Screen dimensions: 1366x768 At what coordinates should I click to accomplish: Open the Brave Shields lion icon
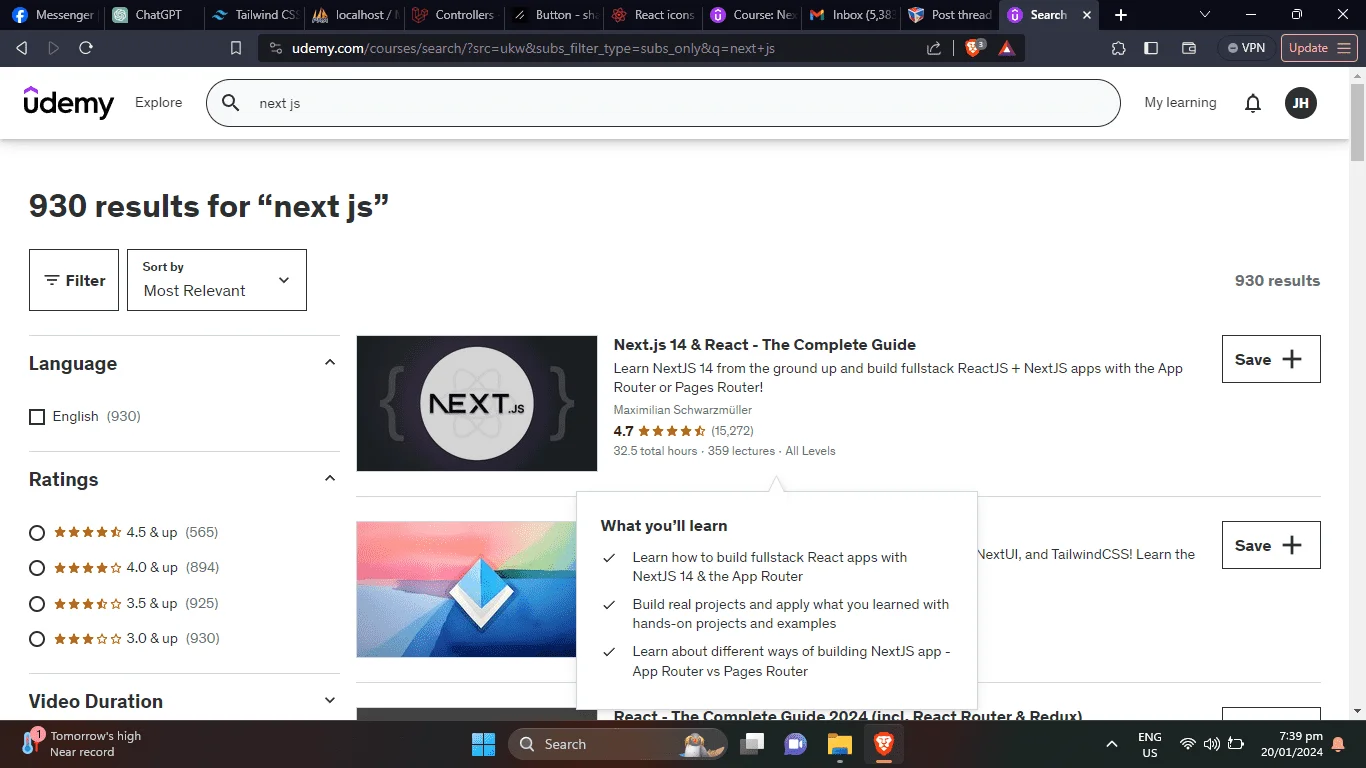(973, 48)
